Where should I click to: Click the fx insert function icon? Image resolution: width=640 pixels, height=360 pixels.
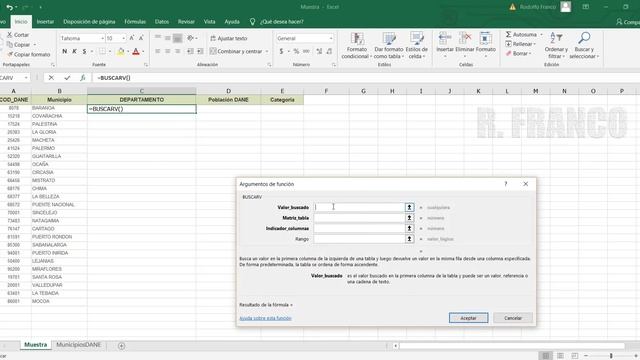(x=82, y=78)
